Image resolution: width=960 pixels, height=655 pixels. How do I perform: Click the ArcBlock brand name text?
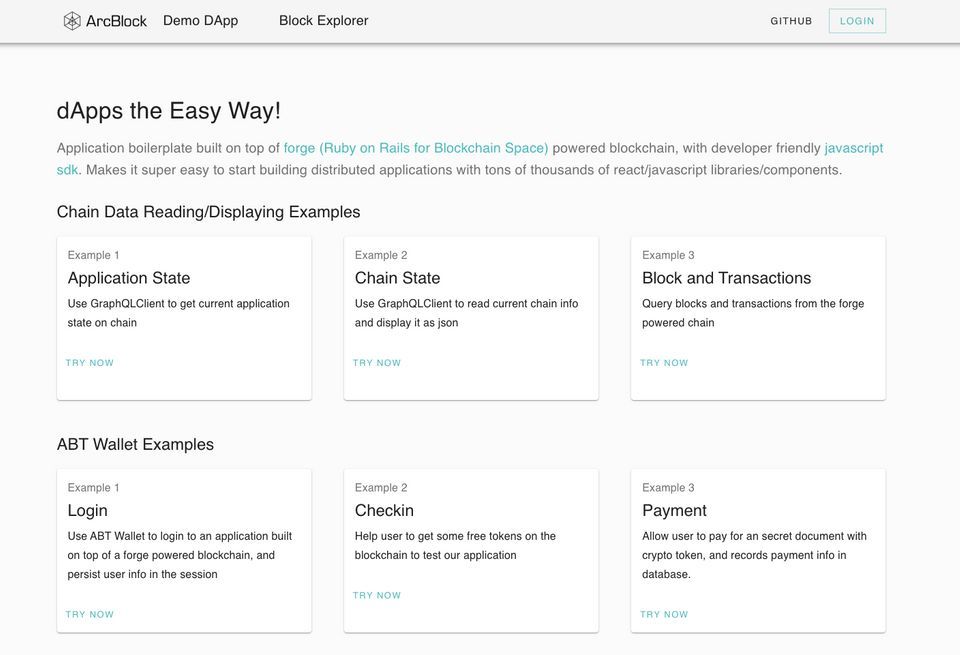116,21
